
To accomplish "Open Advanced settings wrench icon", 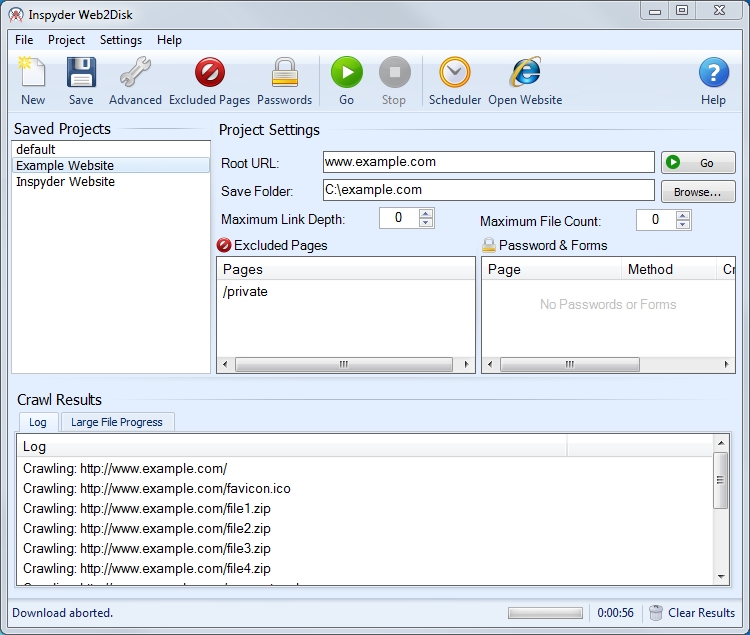I will point(135,81).
